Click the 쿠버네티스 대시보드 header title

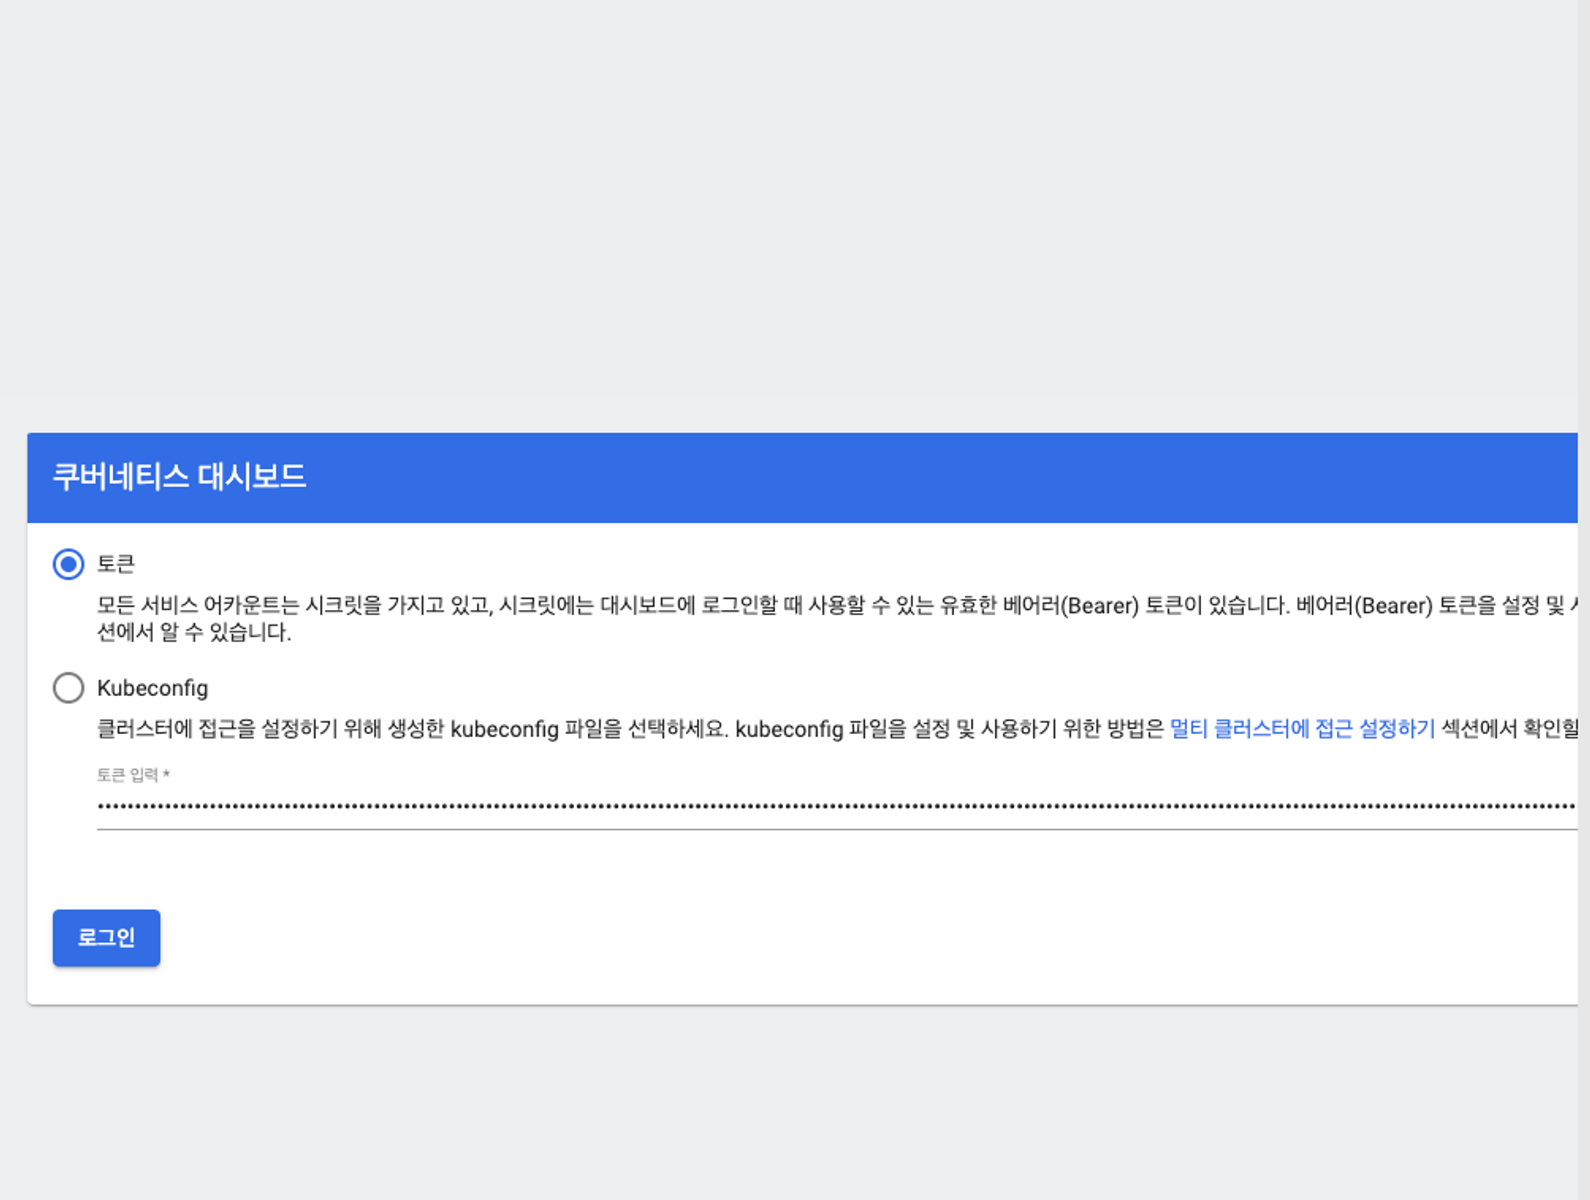click(179, 476)
